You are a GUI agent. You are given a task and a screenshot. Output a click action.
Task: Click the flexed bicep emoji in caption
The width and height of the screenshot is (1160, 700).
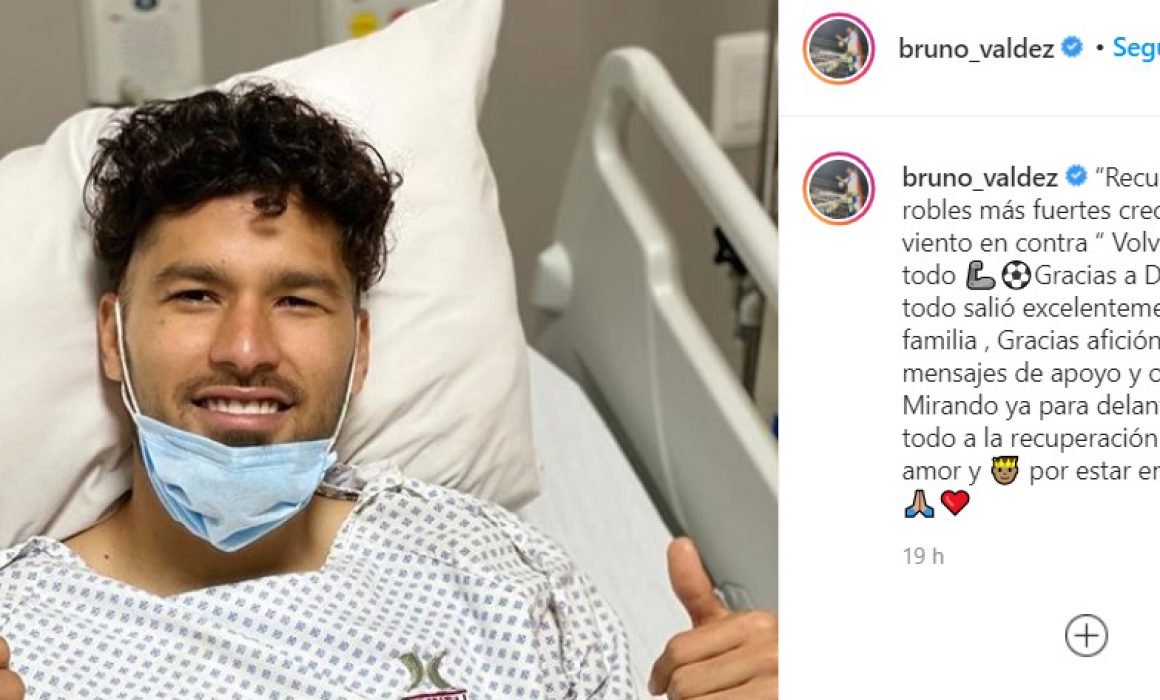click(980, 276)
